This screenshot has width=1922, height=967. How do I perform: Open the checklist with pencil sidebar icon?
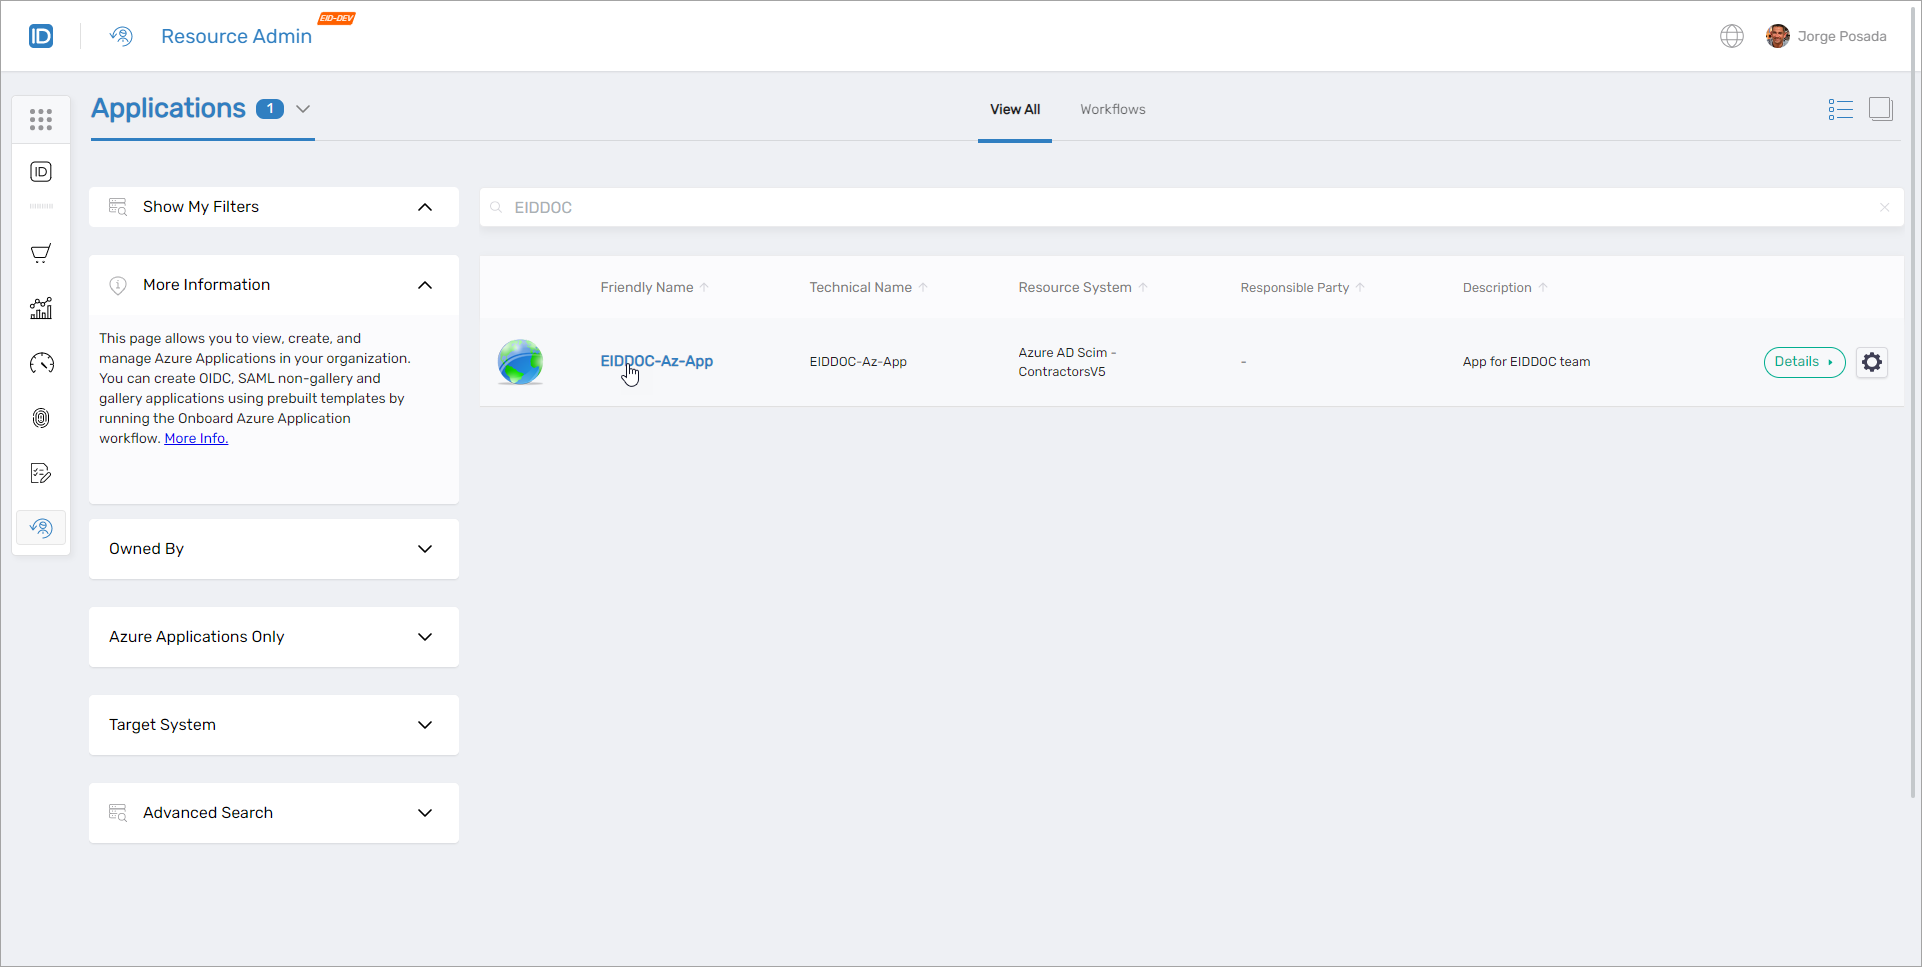point(41,473)
